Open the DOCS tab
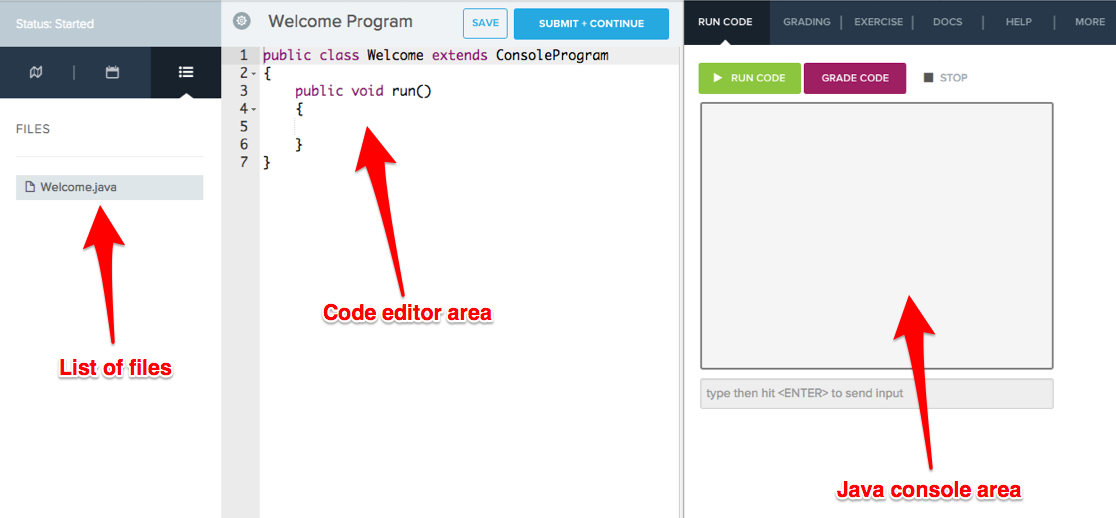Viewport: 1116px width, 518px height. click(947, 22)
